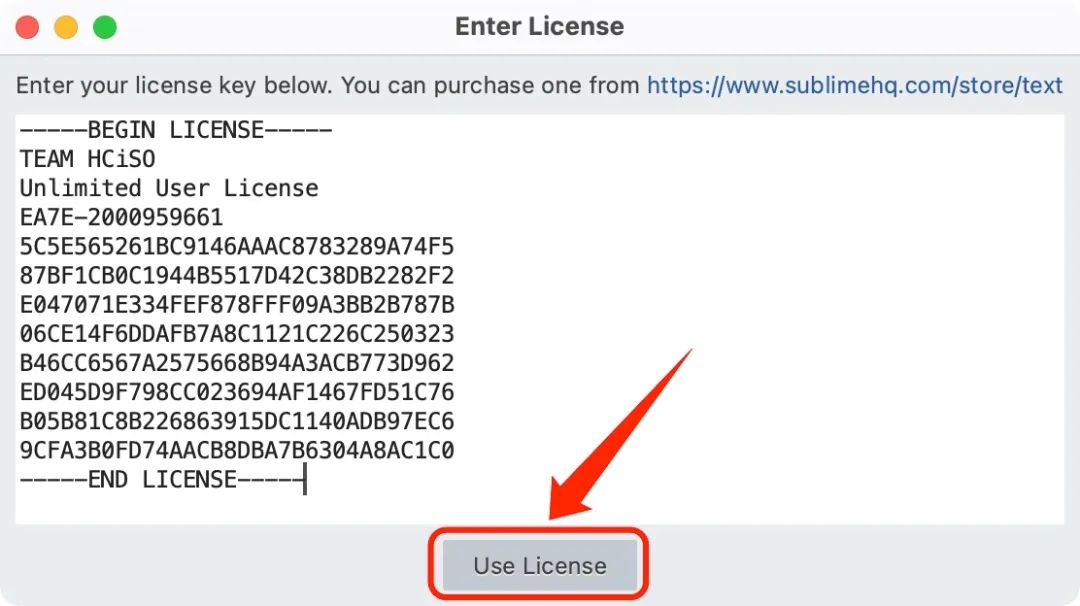This screenshot has height=606, width=1080.
Task: Click empty space below END LICENSE line
Action: point(539,508)
